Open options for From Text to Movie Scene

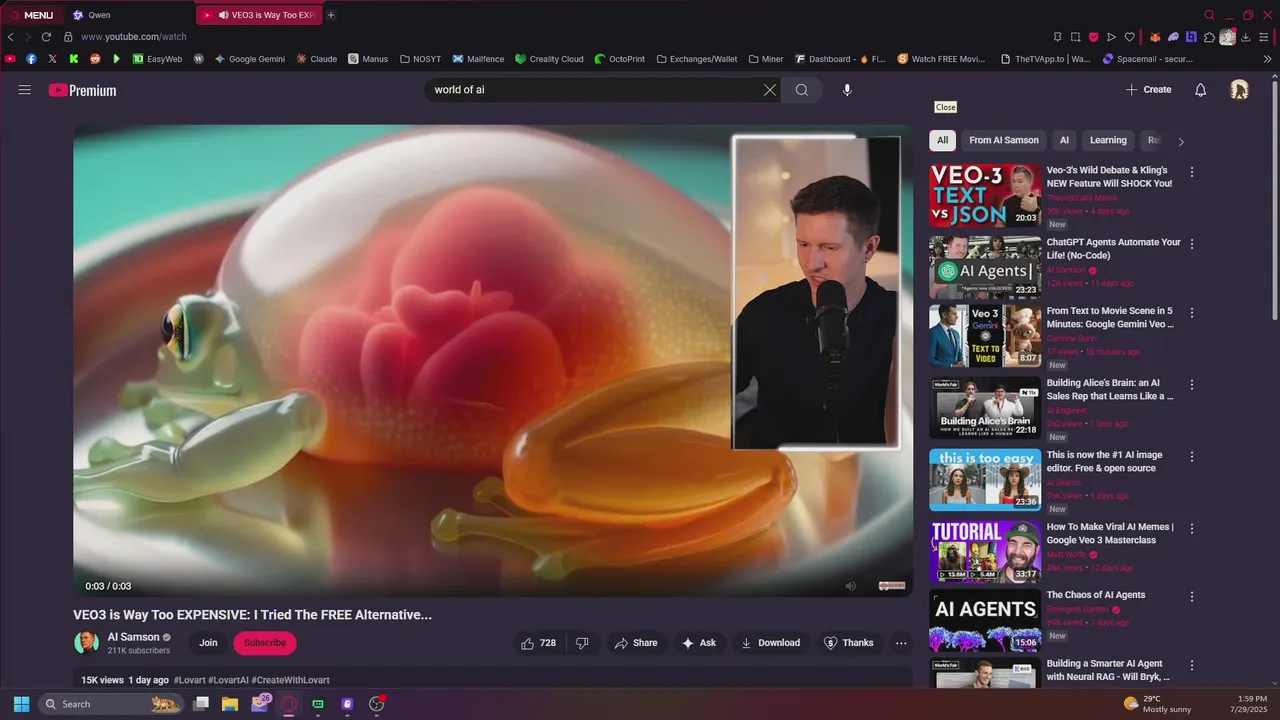1191,313
